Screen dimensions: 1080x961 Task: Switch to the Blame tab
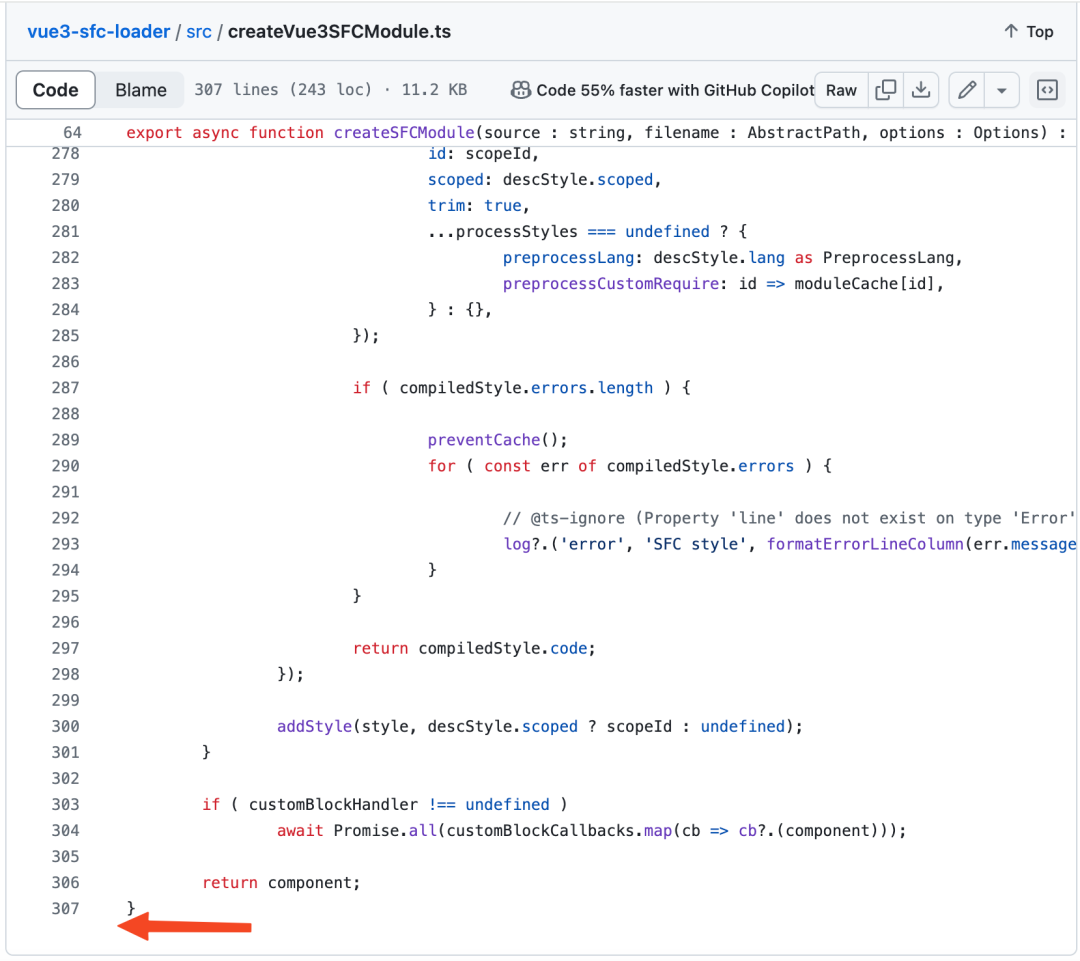tap(139, 89)
